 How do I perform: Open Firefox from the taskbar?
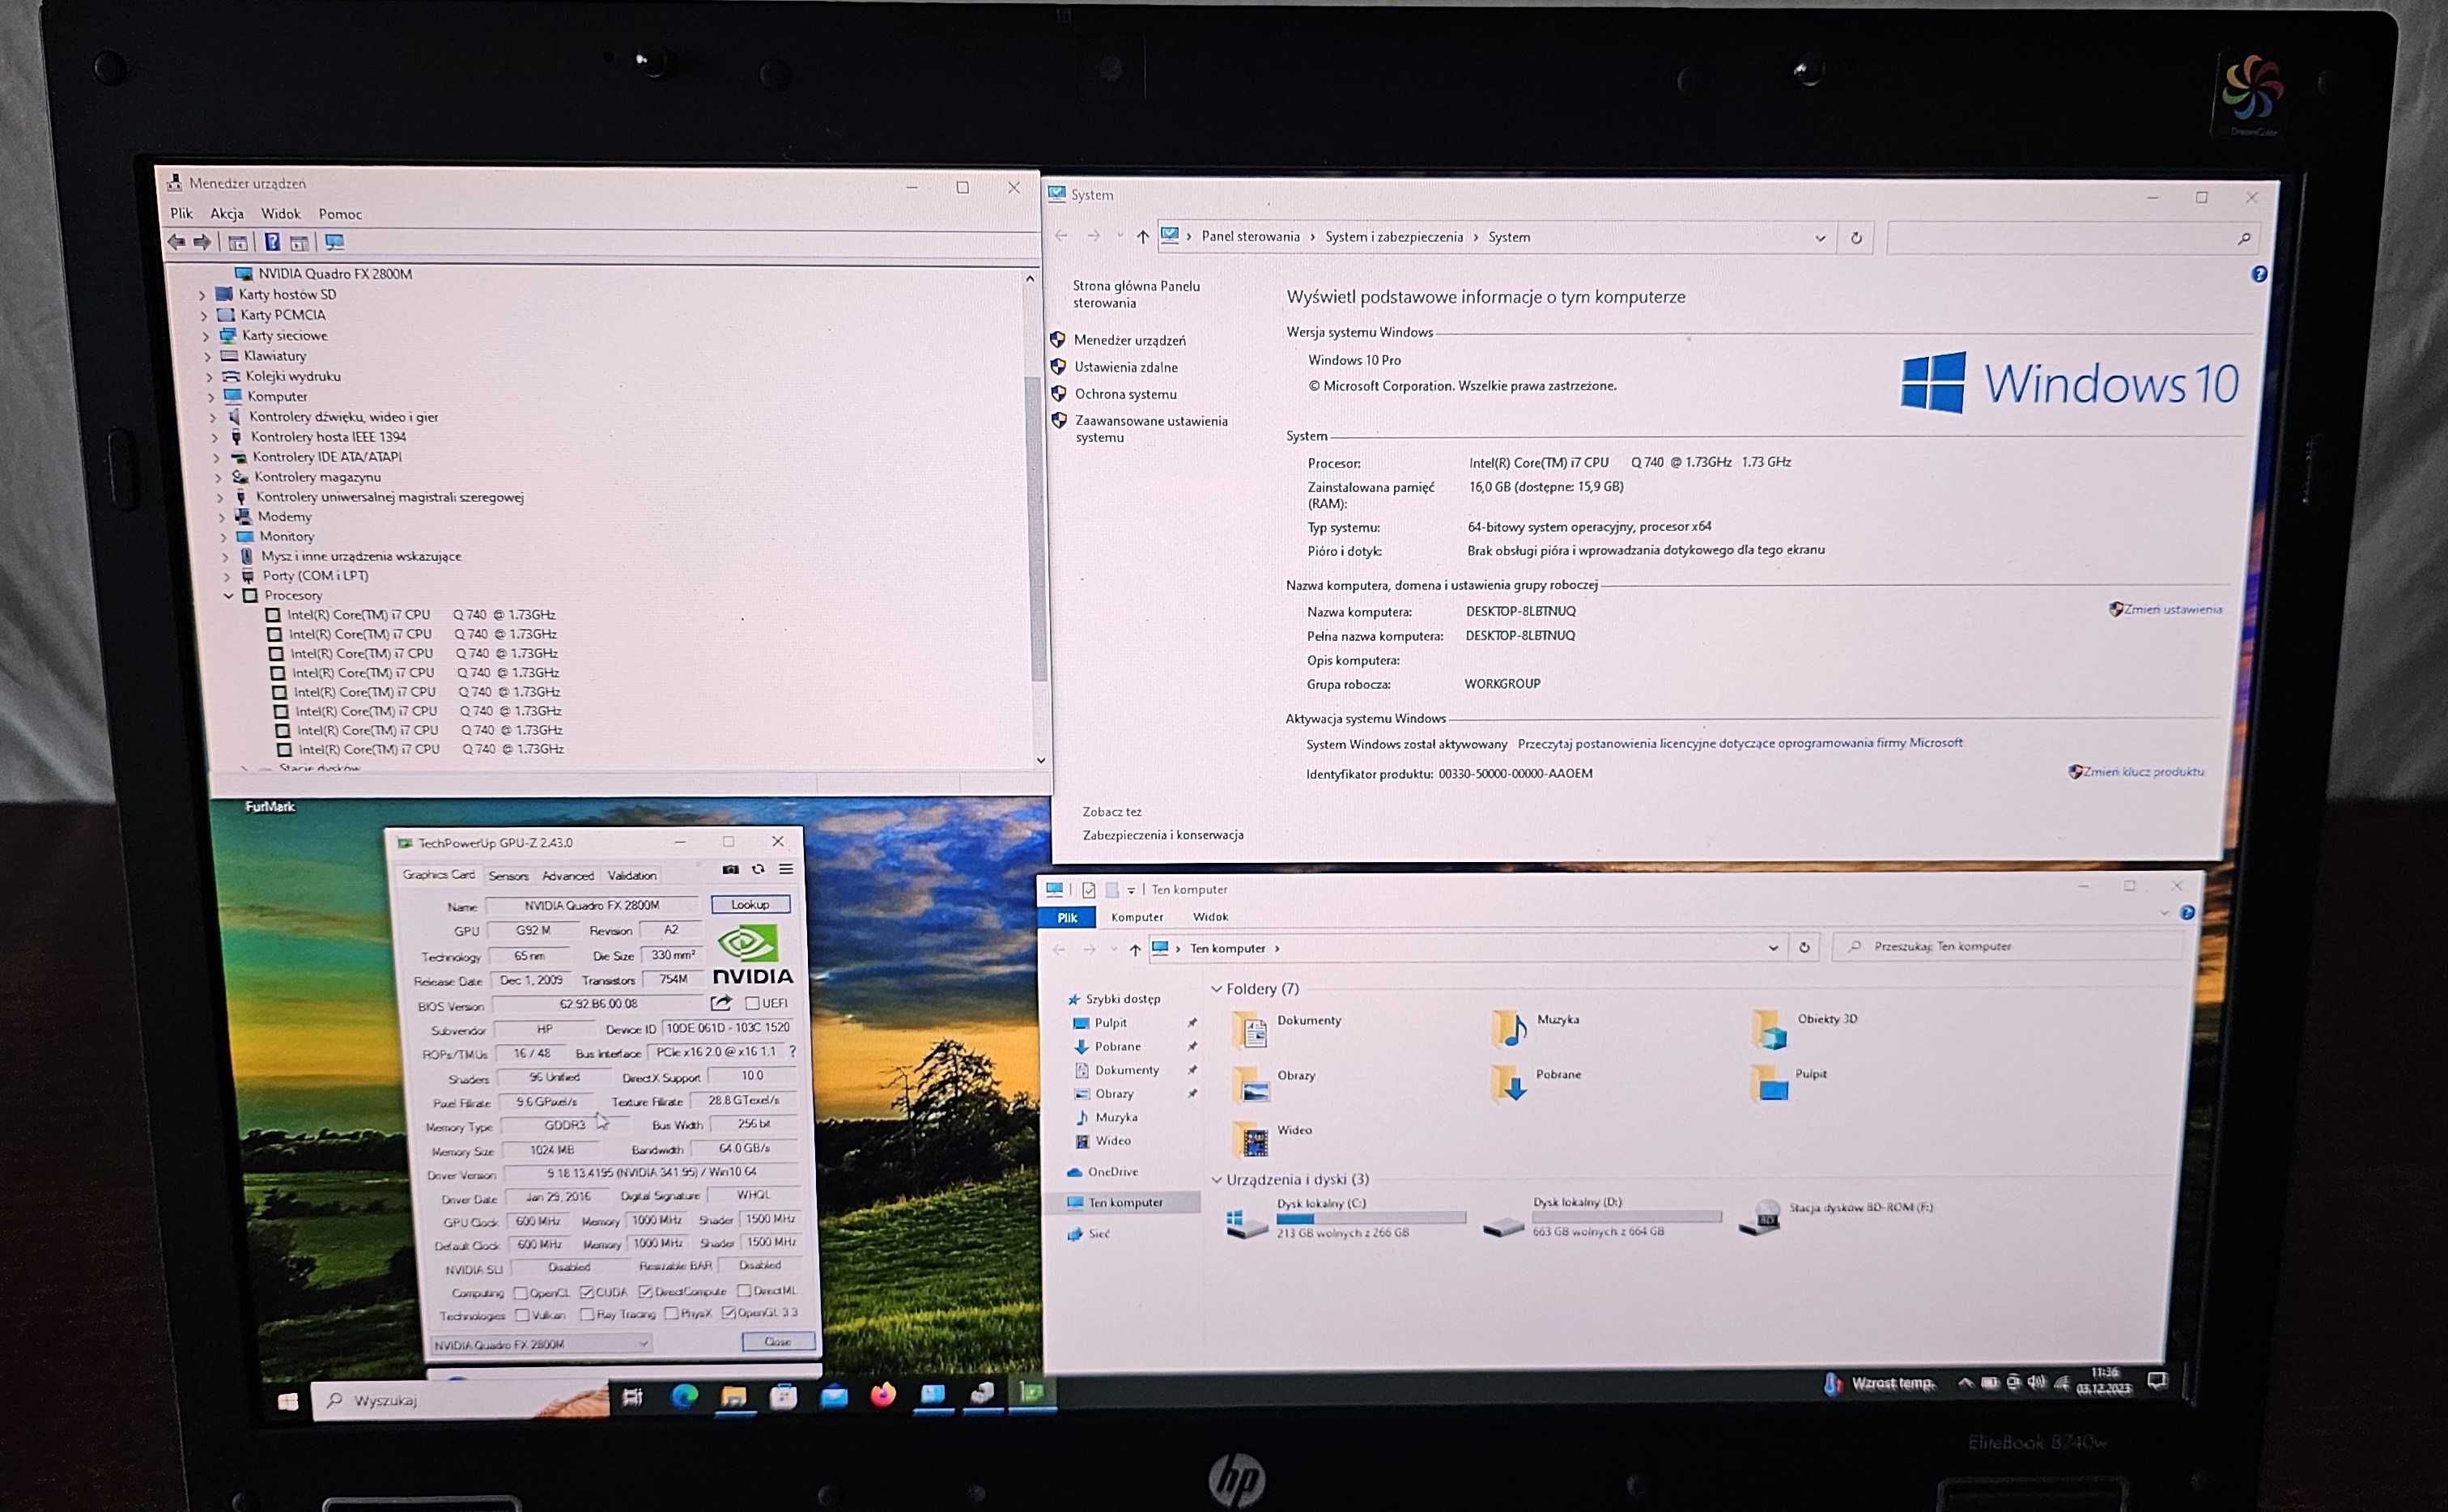pyautogui.click(x=882, y=1395)
